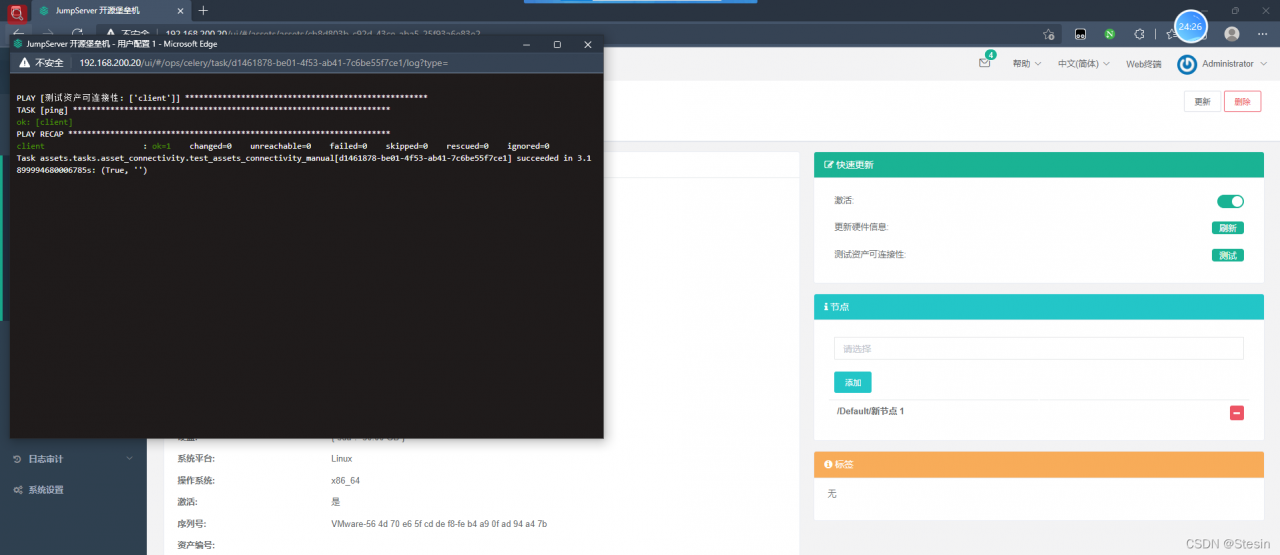Open the mail notifications envelope icon

(984, 63)
